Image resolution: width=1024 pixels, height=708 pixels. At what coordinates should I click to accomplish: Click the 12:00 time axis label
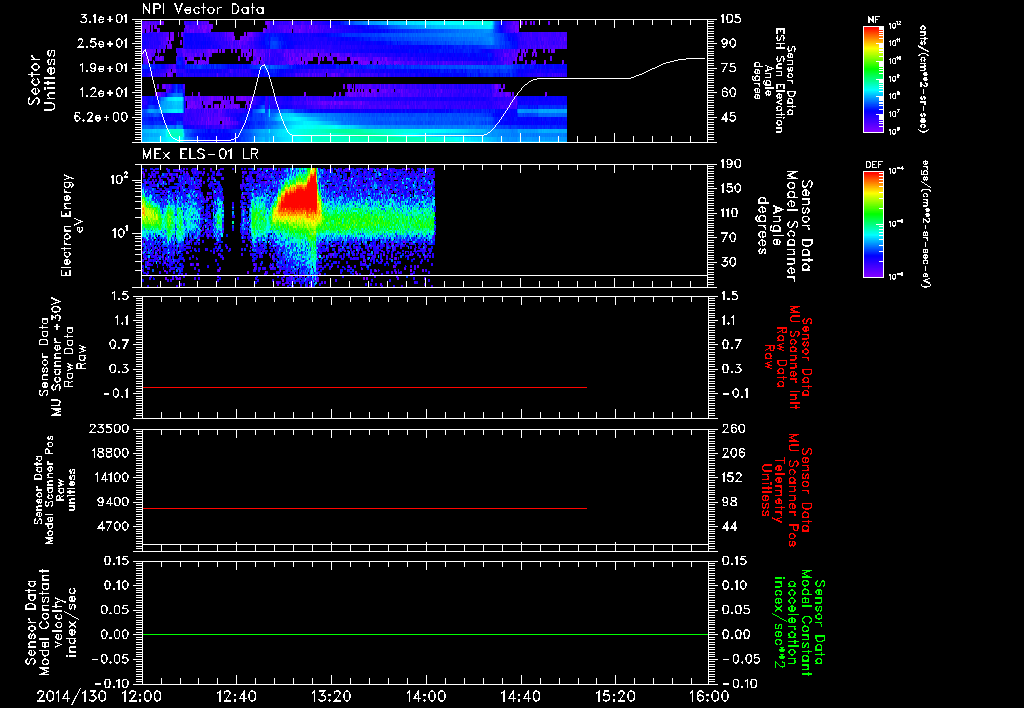(x=142, y=696)
